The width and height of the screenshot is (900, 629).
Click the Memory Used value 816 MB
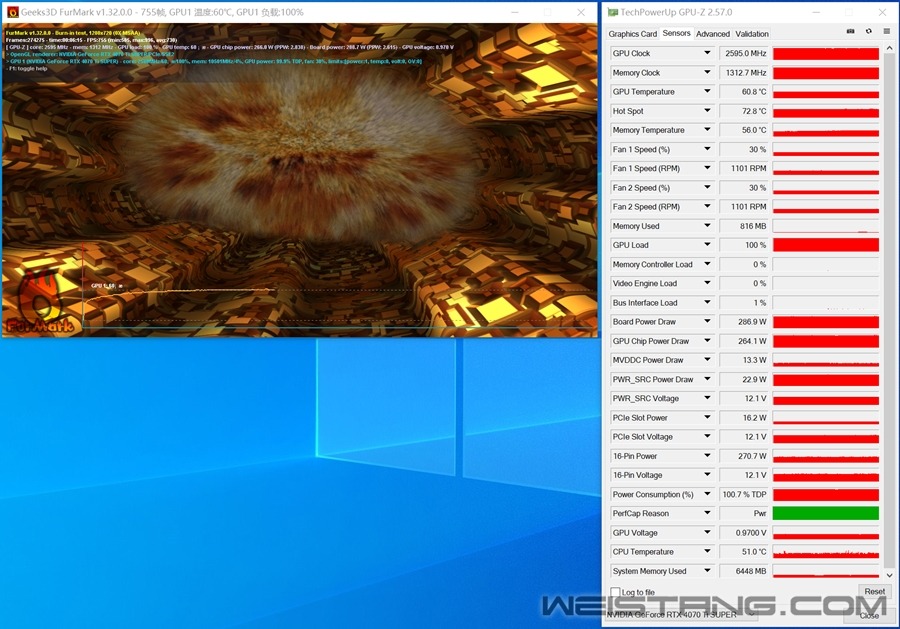tap(744, 226)
